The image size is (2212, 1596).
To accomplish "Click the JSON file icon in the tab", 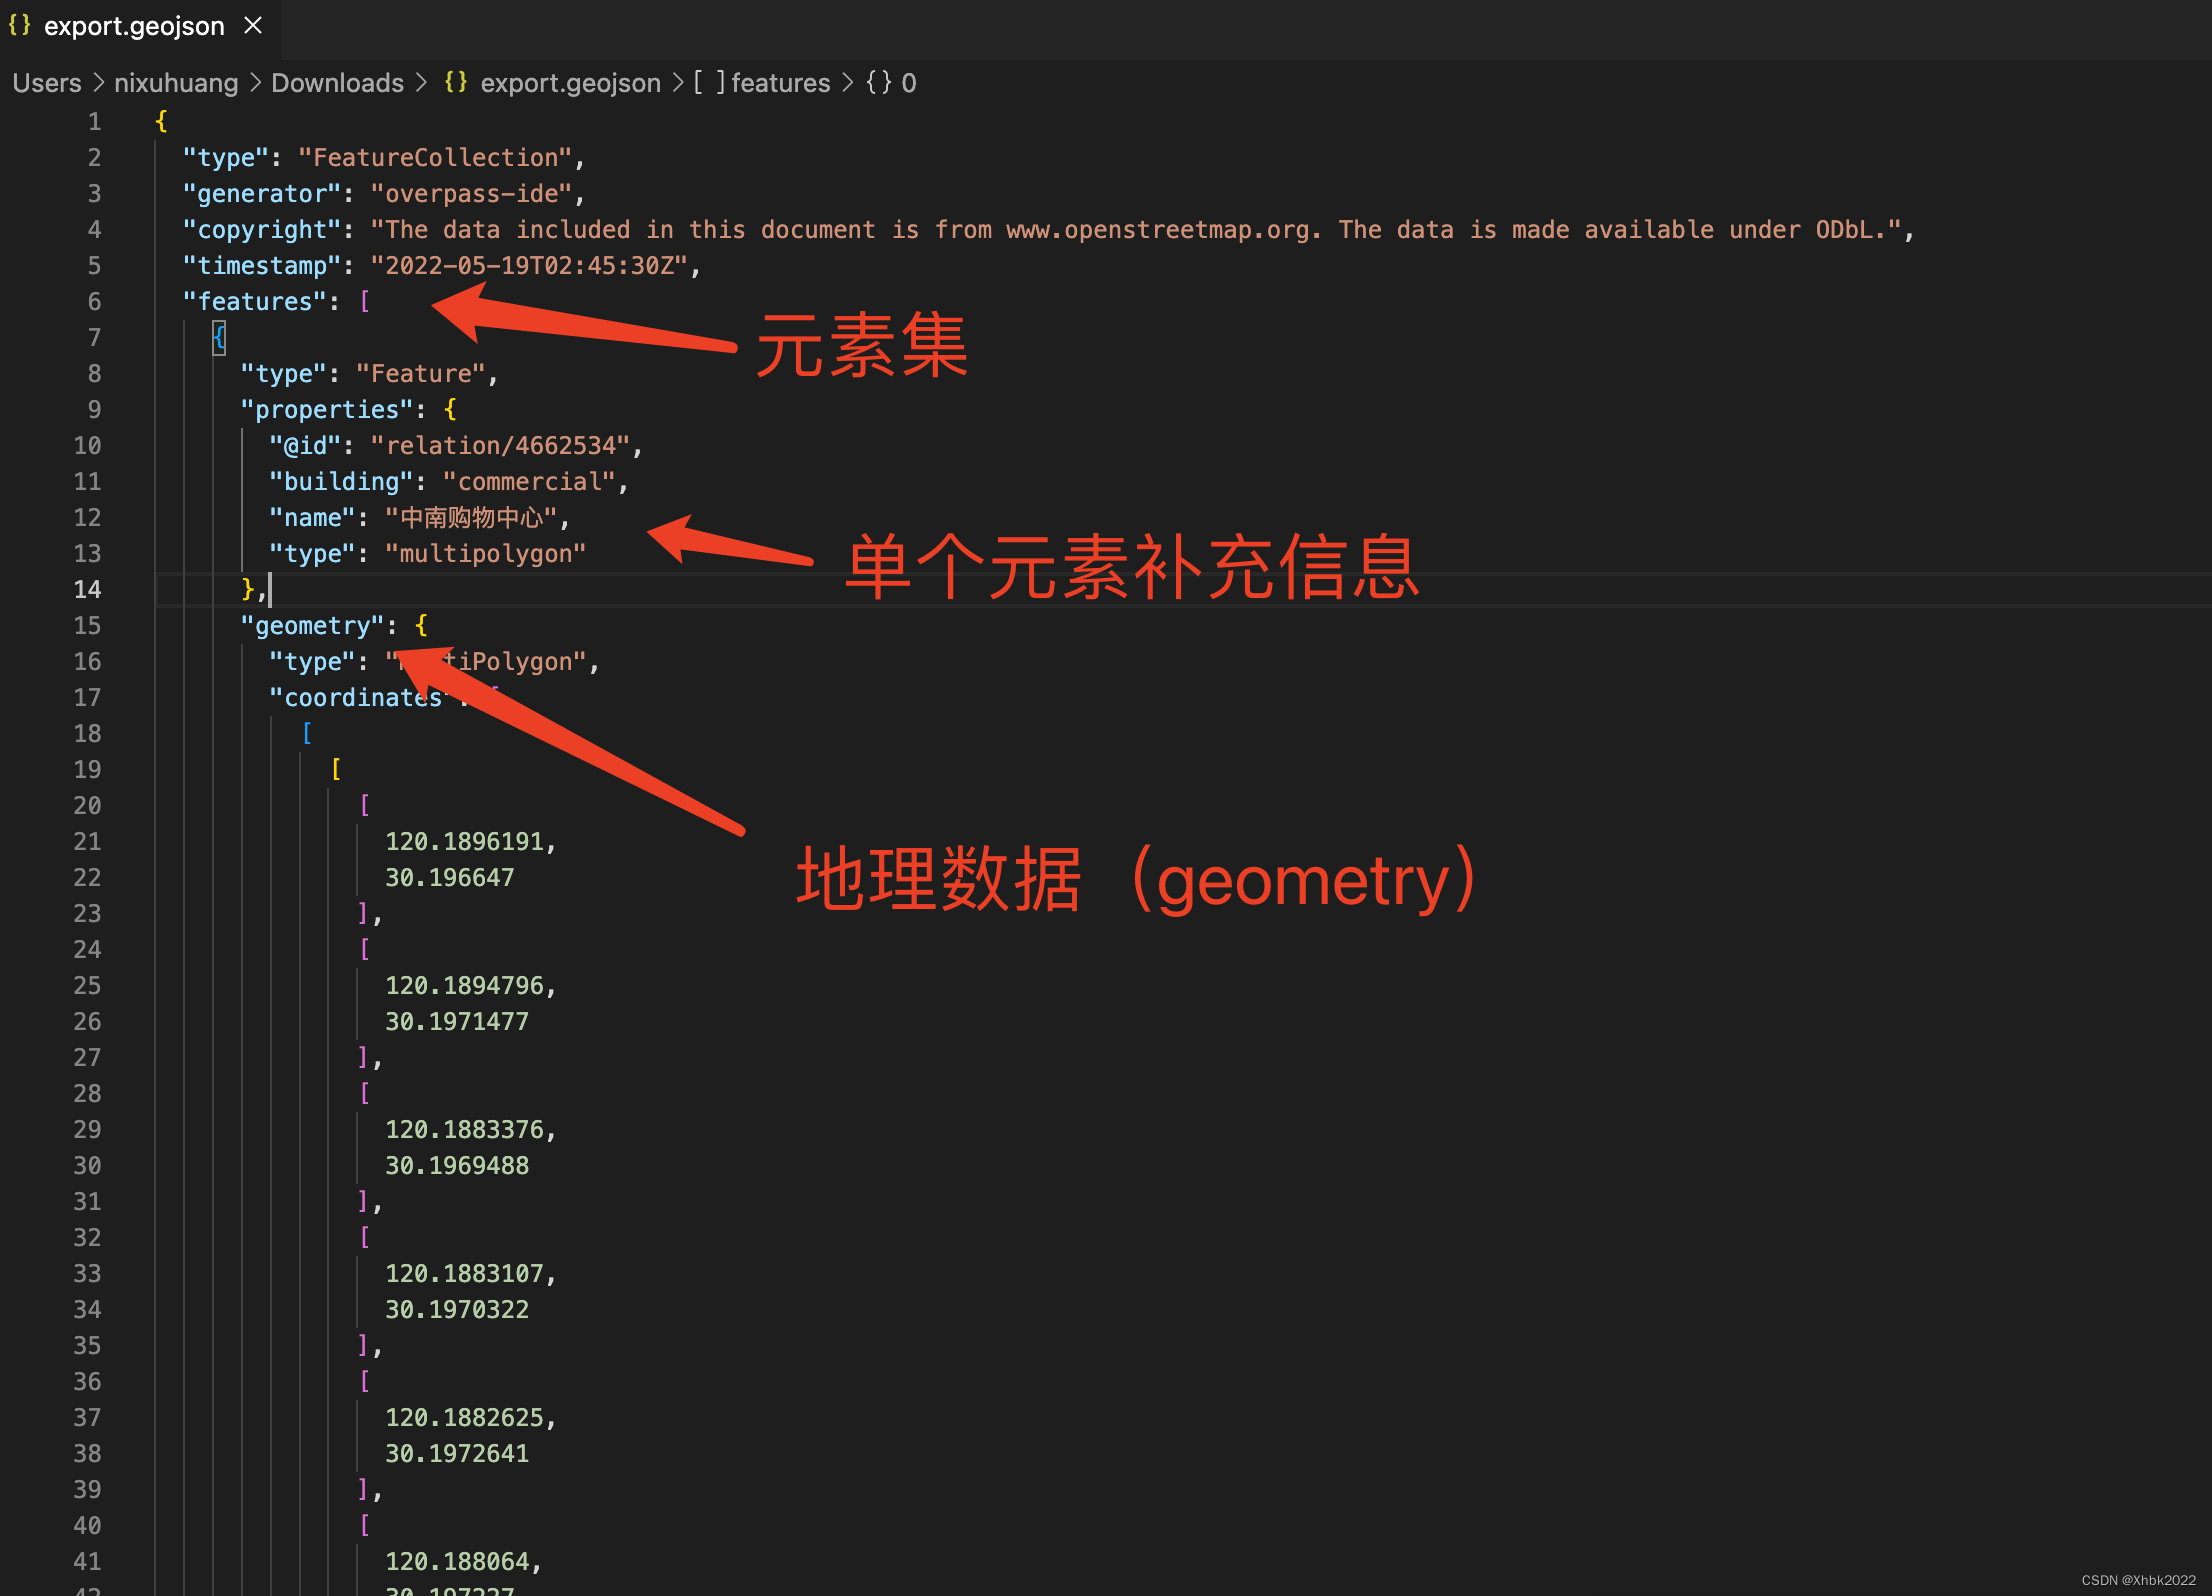I will click(x=20, y=26).
